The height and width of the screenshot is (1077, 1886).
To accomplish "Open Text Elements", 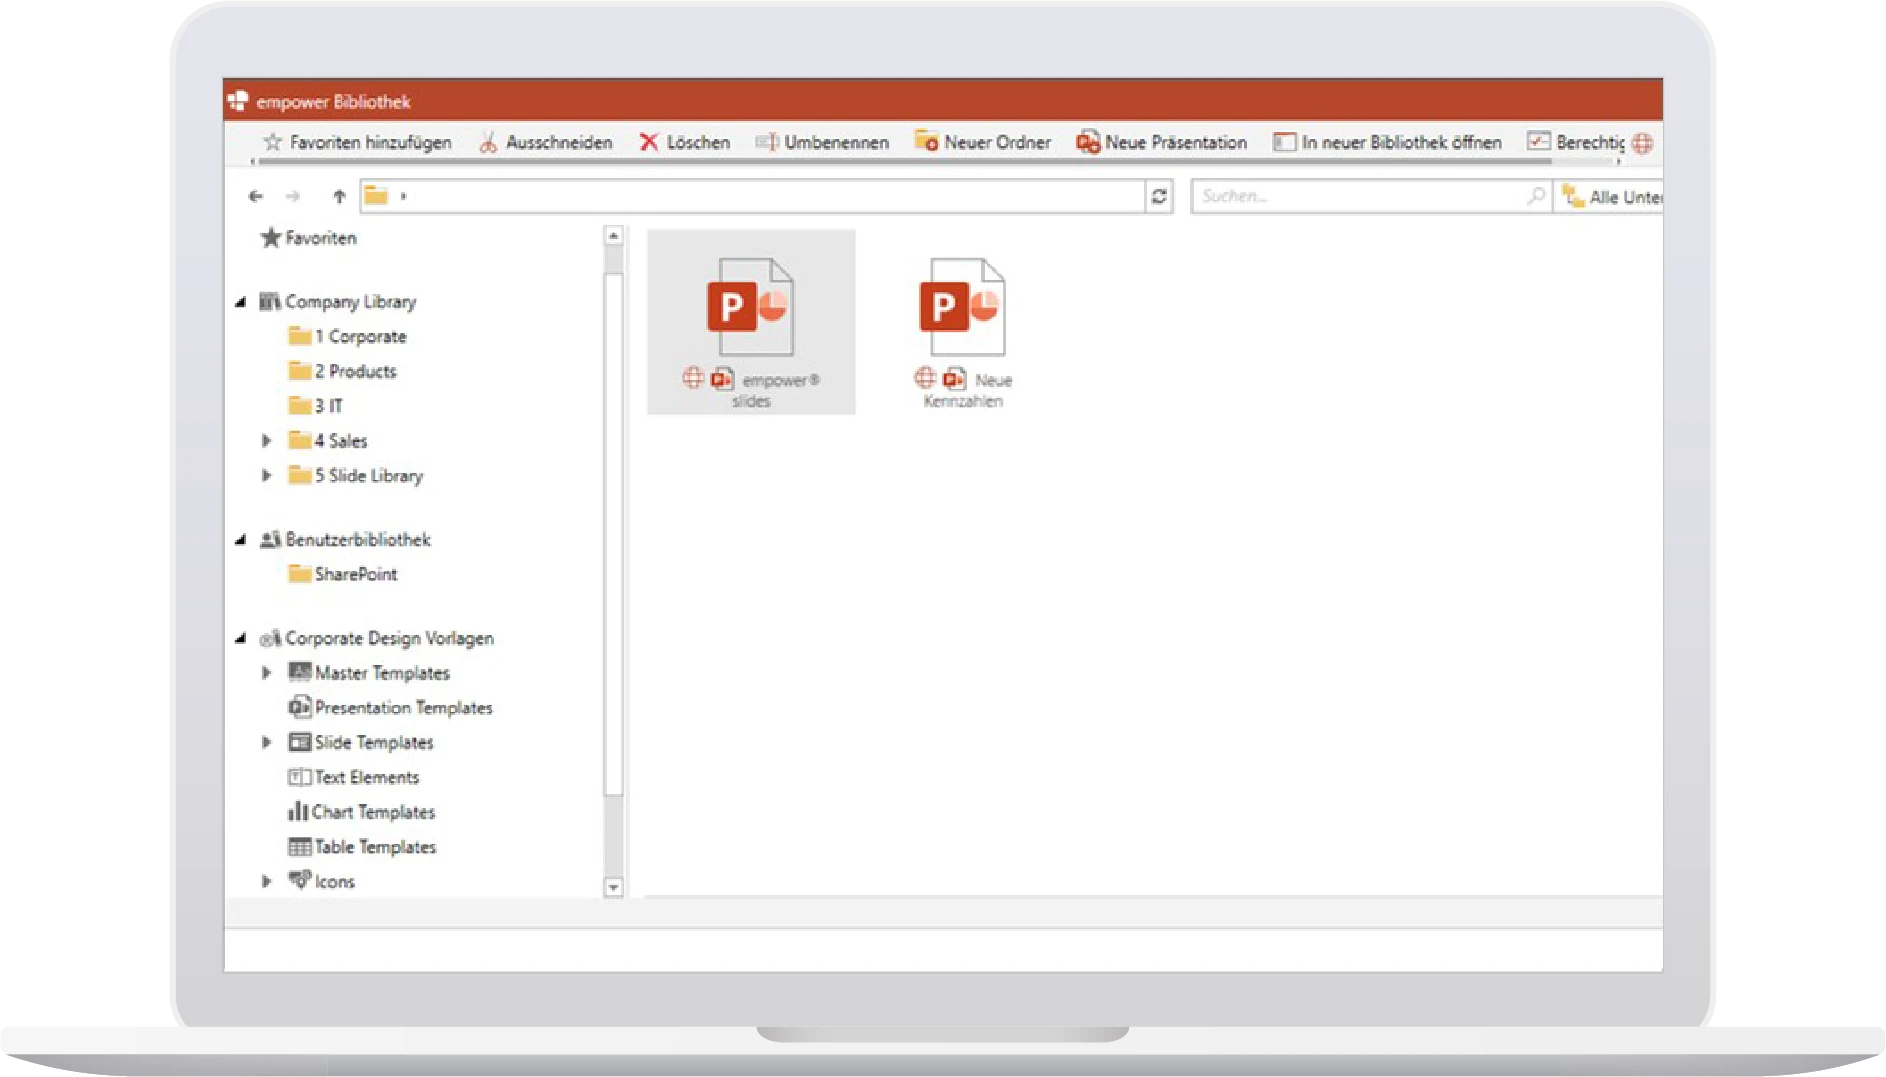I will [353, 777].
